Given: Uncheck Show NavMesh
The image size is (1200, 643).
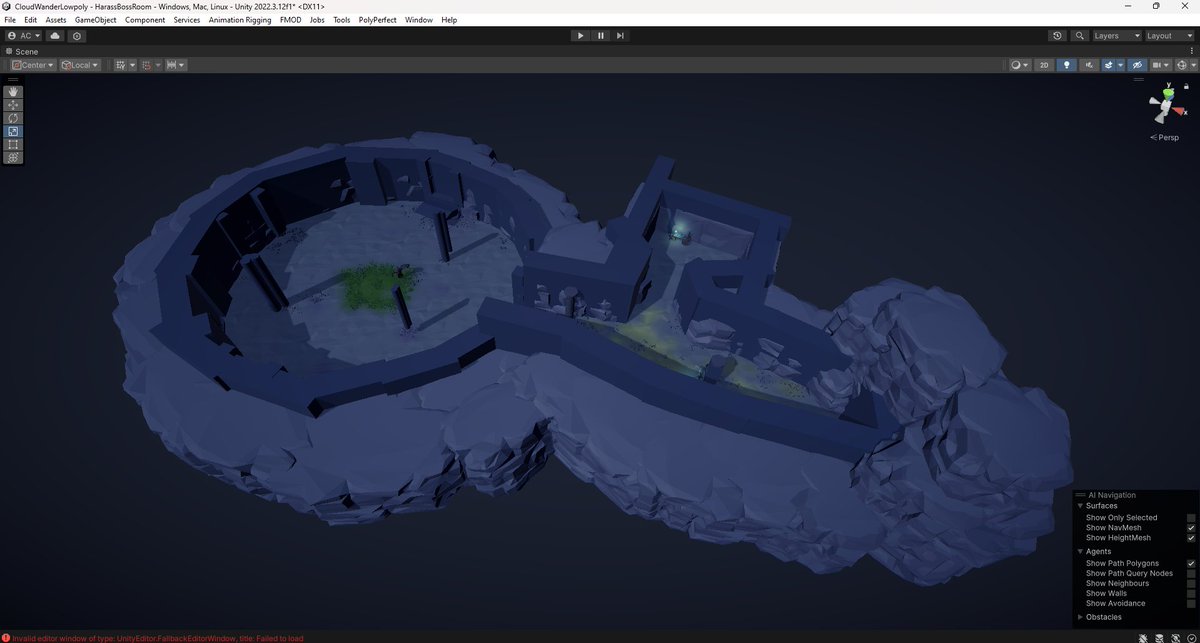Looking at the screenshot, I should [1191, 528].
